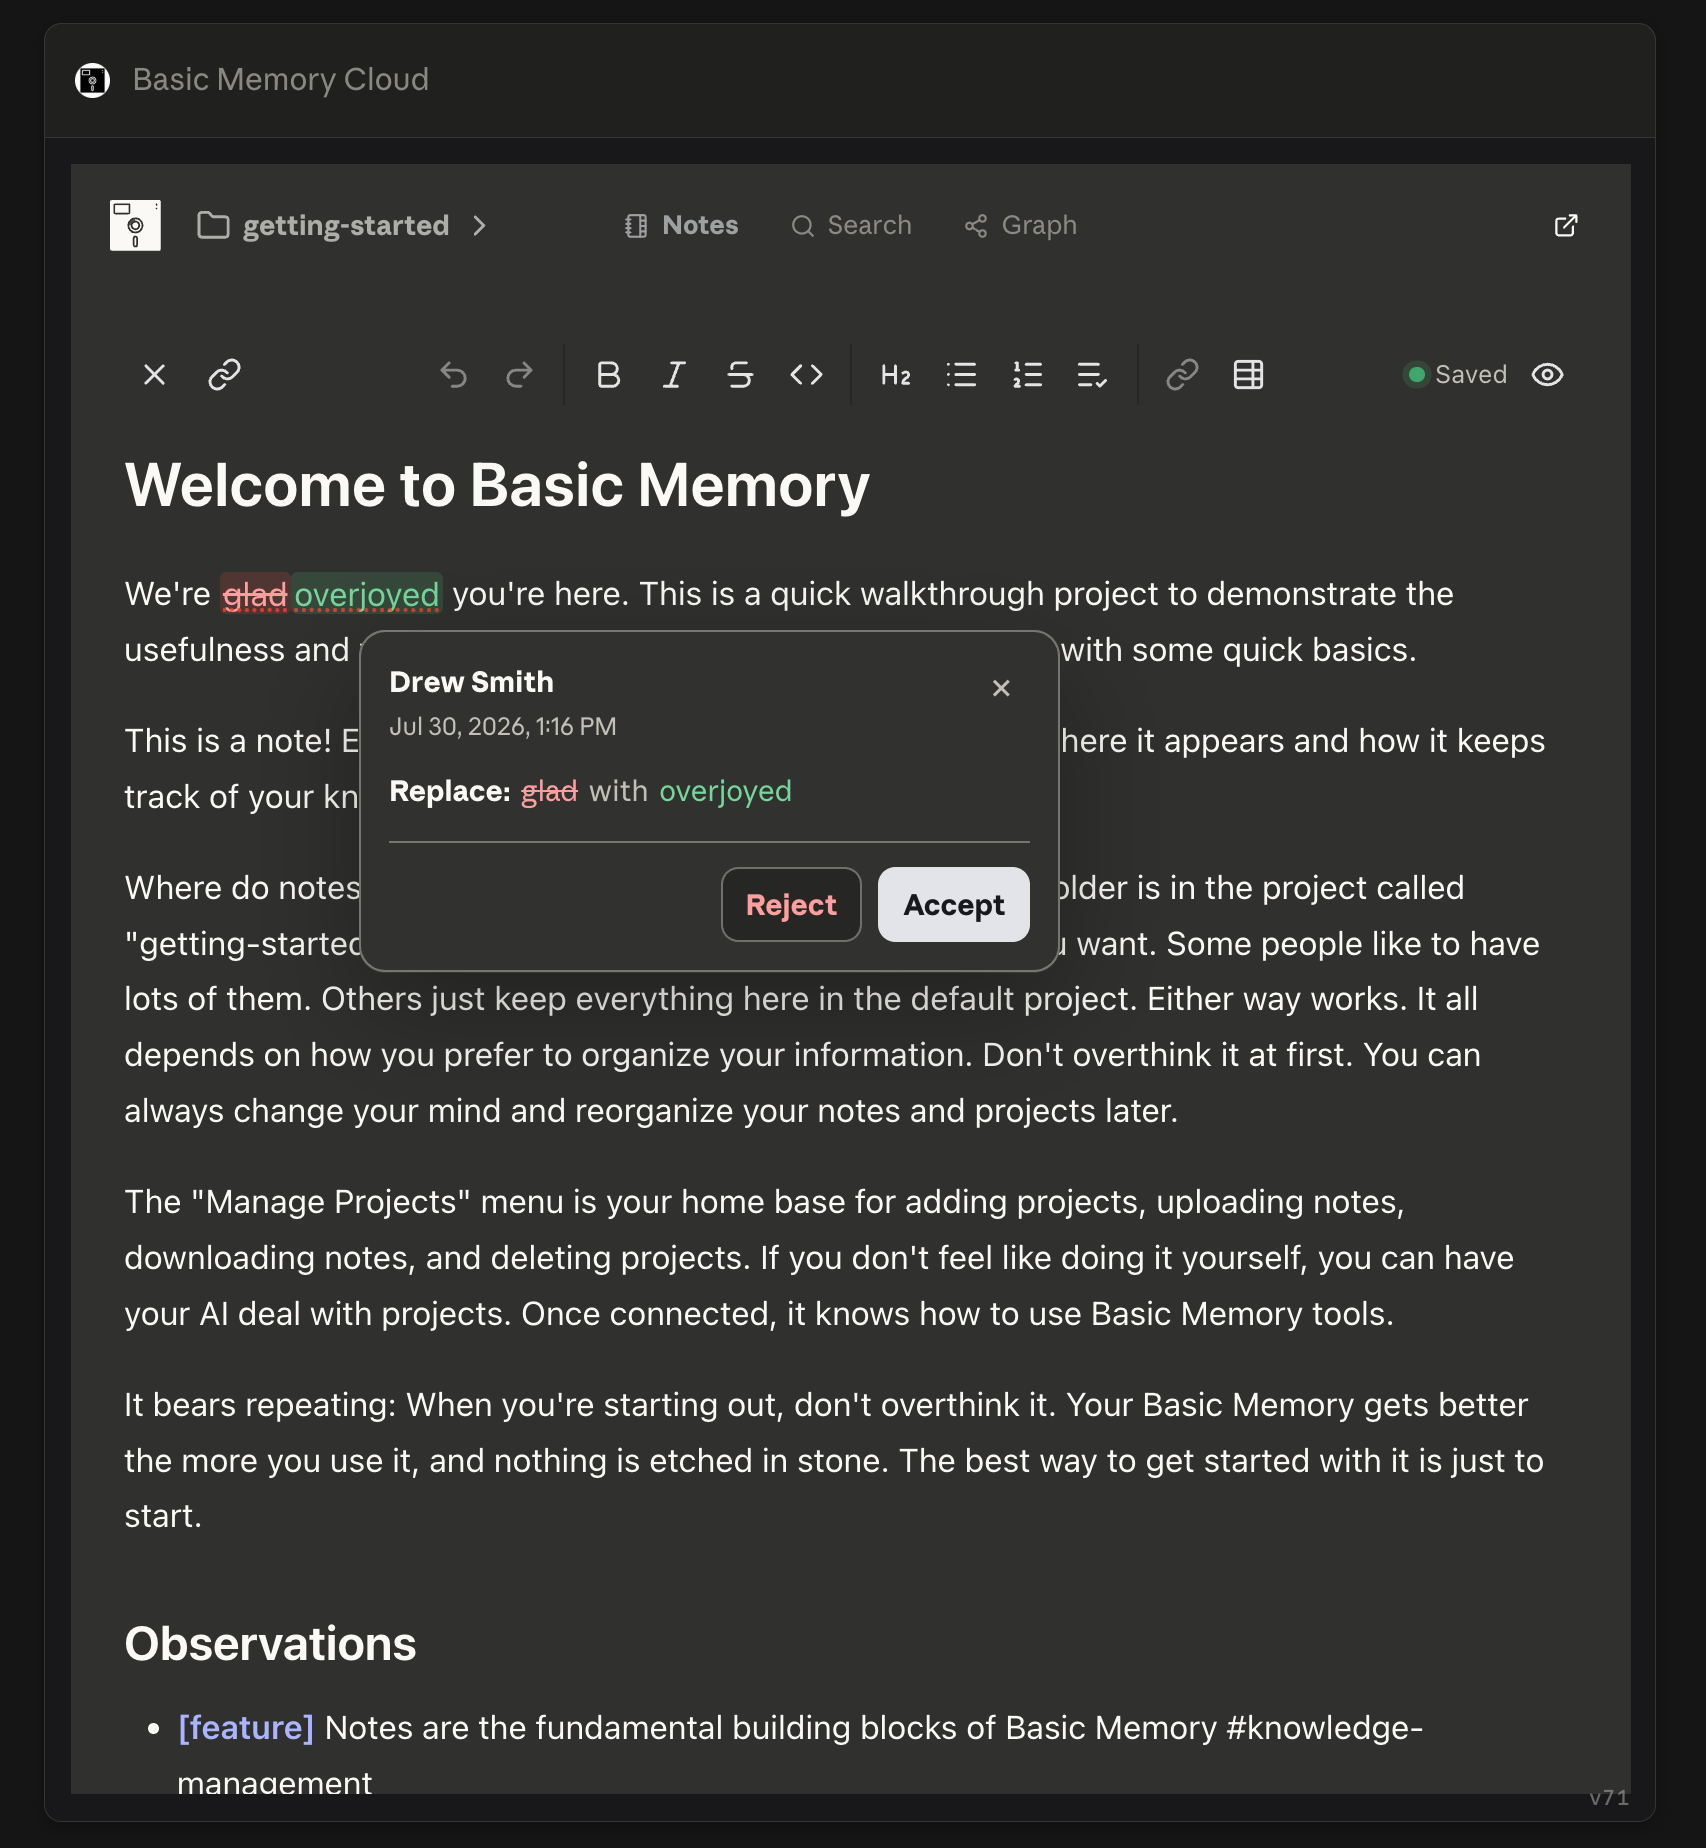Undo the last edit
This screenshot has width=1706, height=1848.
tap(454, 375)
